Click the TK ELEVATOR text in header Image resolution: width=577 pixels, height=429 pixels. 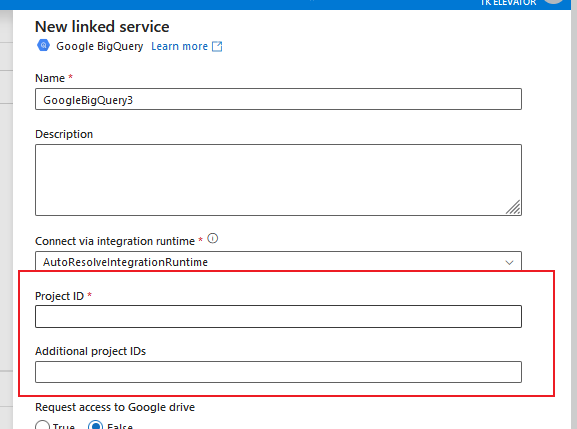click(x=508, y=3)
